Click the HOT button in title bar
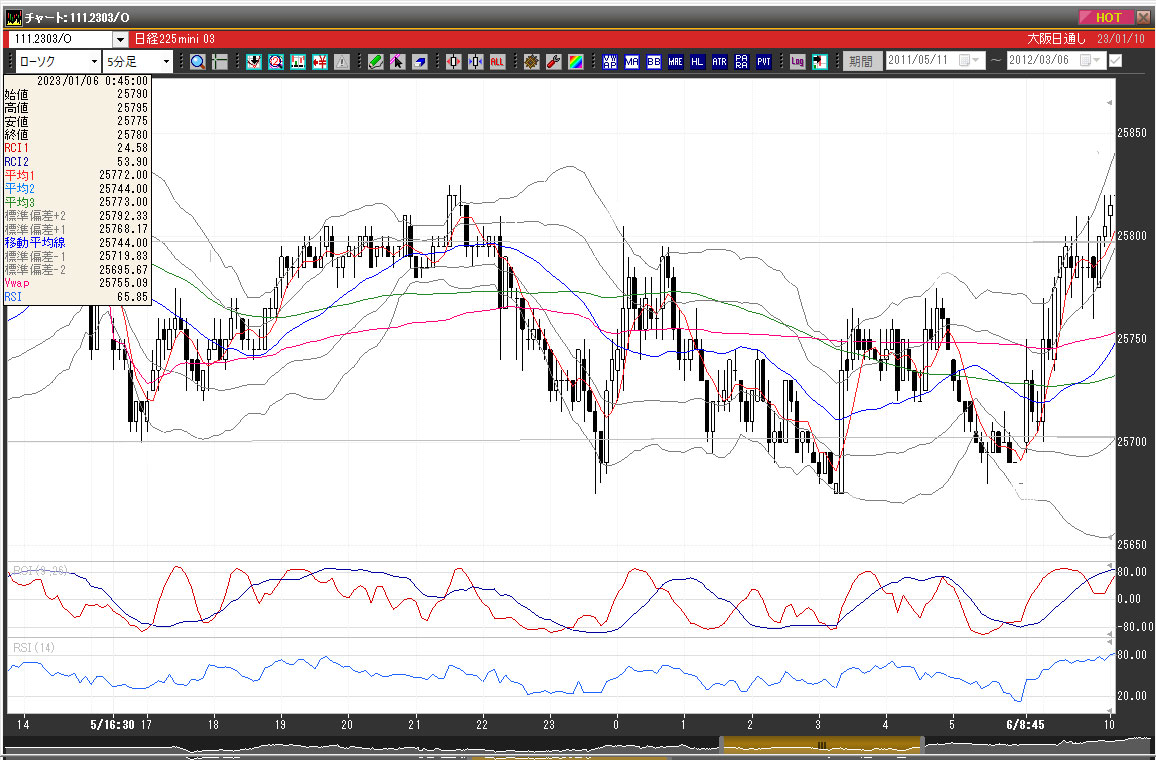1156x760 pixels. pyautogui.click(x=1106, y=17)
